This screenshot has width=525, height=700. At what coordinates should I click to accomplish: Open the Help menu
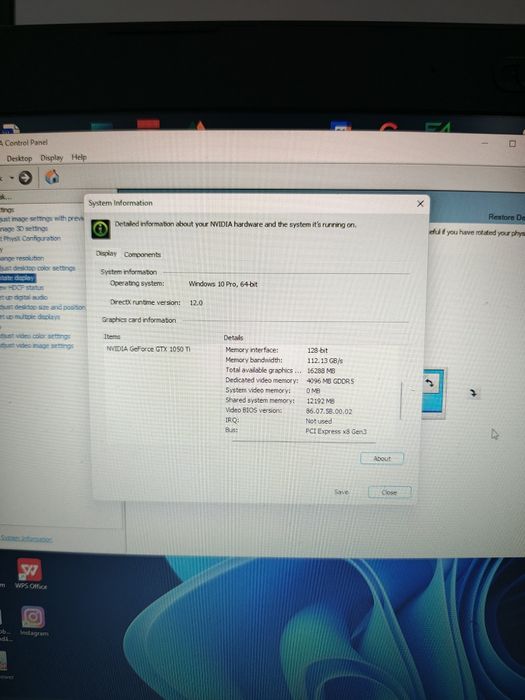pyautogui.click(x=79, y=157)
